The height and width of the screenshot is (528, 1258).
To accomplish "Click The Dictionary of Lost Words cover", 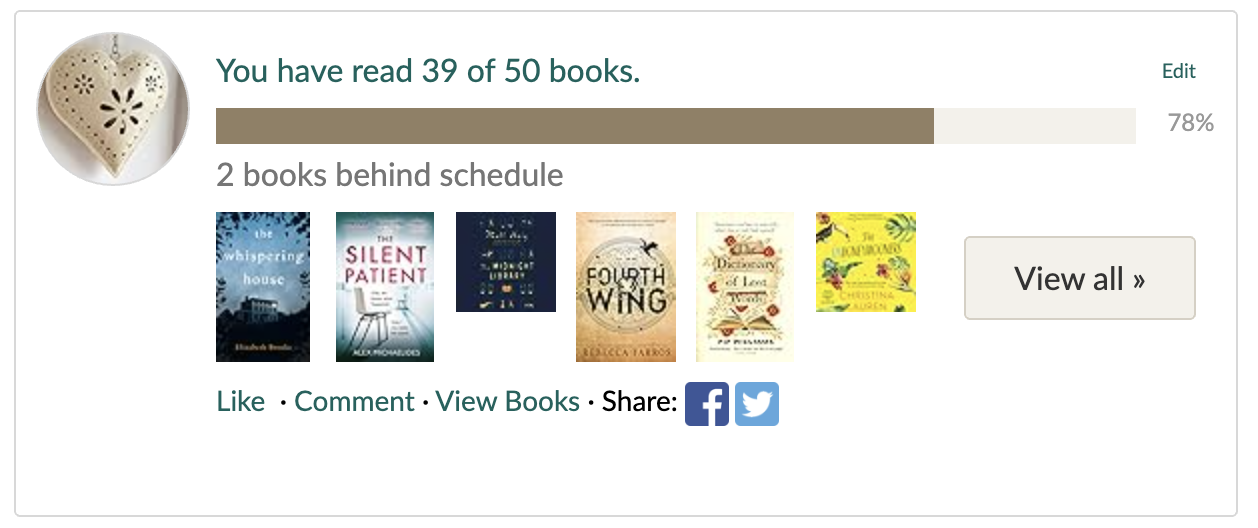I will pos(745,286).
